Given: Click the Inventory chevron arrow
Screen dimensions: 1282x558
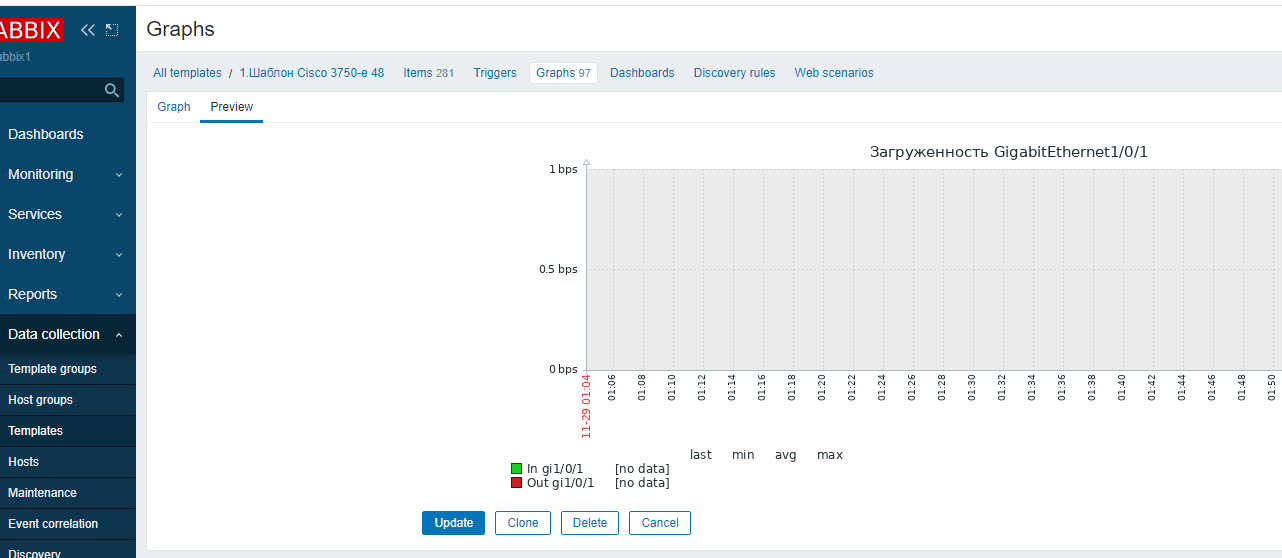Looking at the screenshot, I should (119, 255).
